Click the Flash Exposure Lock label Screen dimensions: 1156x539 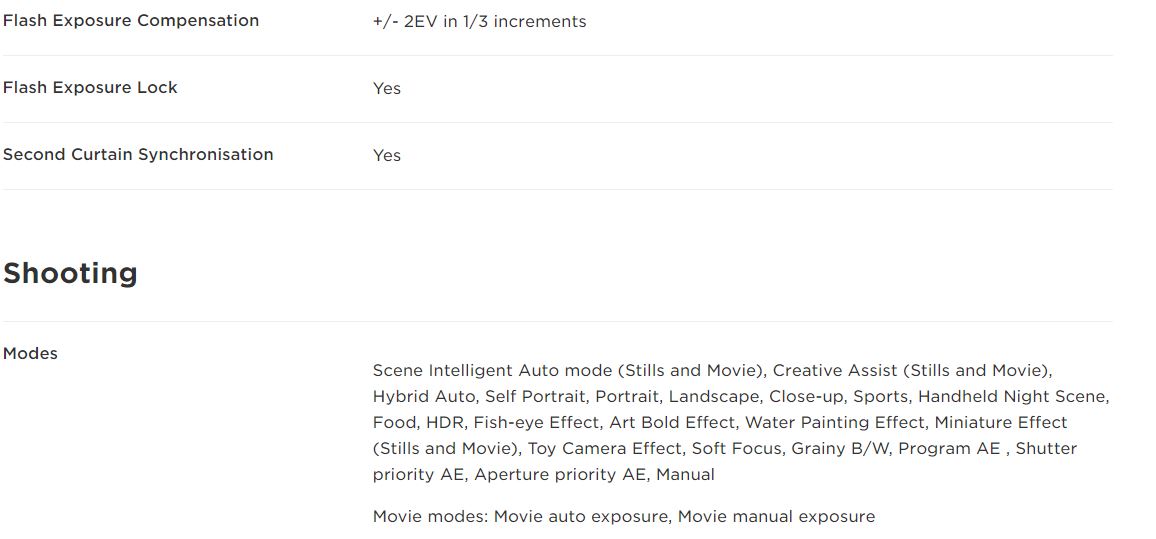pyautogui.click(x=90, y=87)
